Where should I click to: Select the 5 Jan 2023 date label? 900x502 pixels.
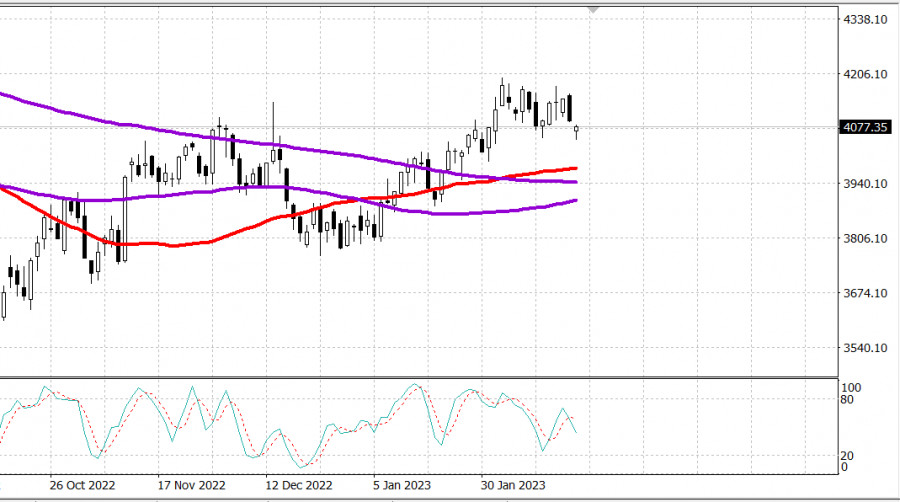pos(402,485)
